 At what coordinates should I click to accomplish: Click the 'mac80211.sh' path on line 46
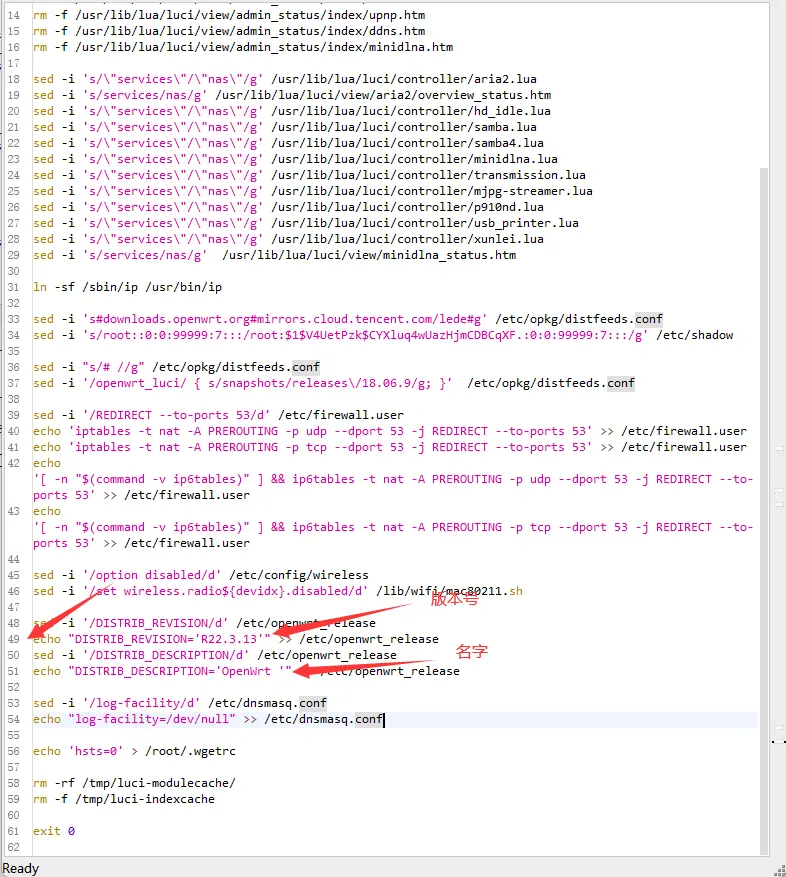coord(450,591)
